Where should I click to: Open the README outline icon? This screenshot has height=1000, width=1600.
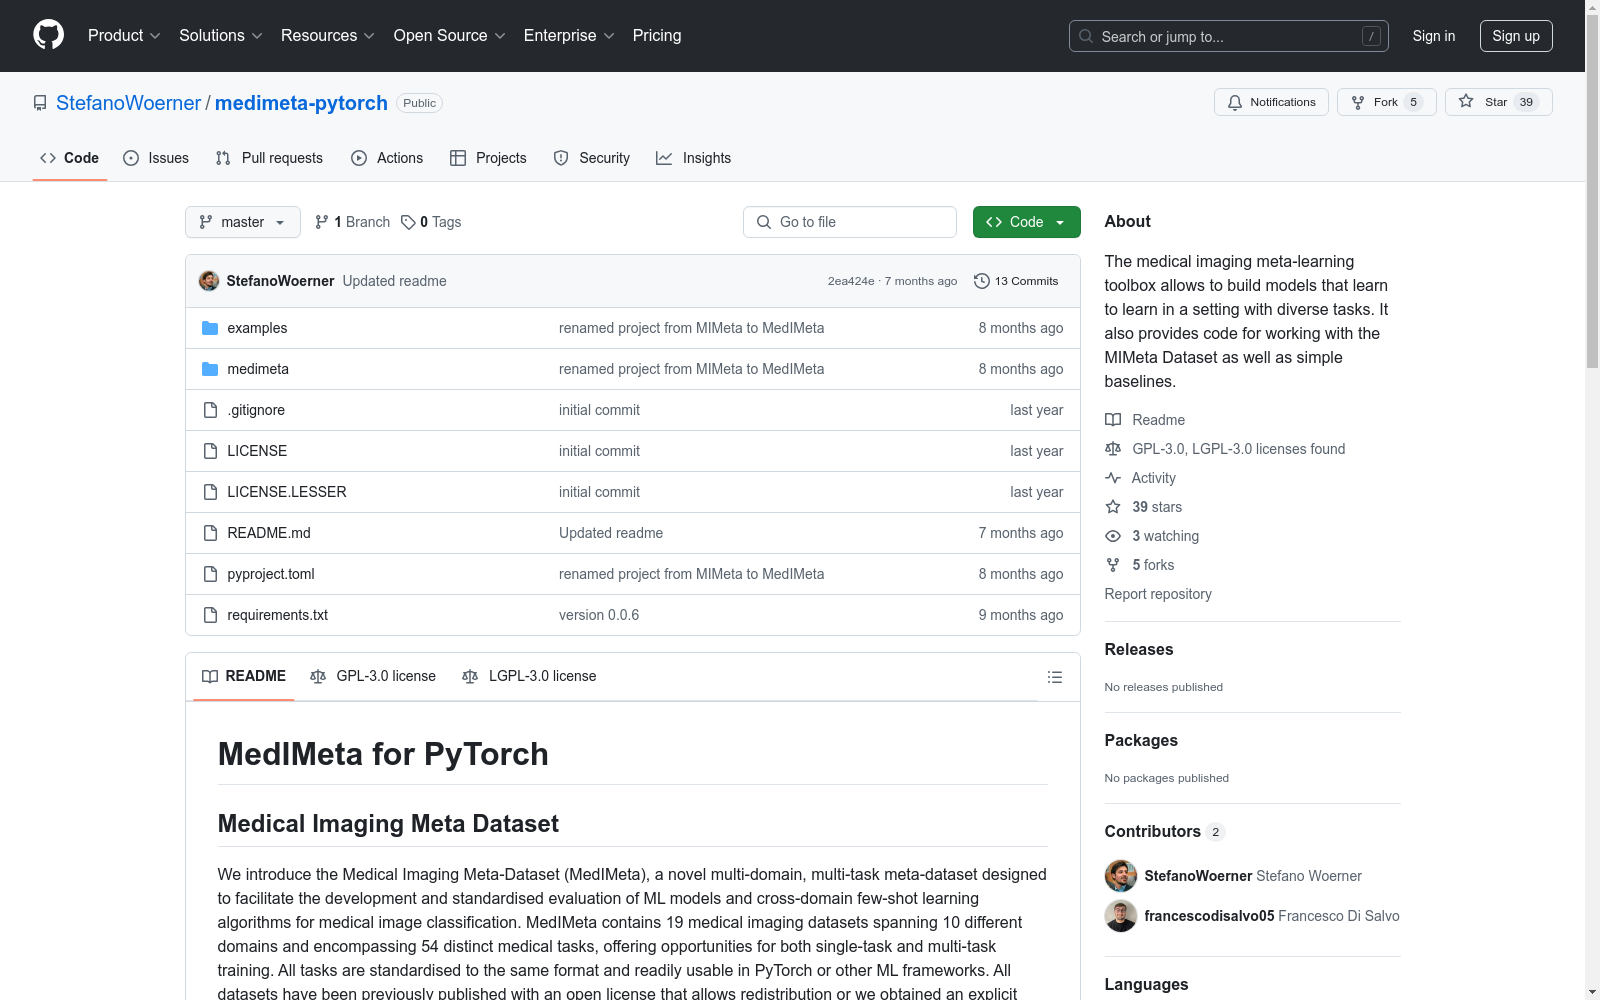pyautogui.click(x=1055, y=677)
